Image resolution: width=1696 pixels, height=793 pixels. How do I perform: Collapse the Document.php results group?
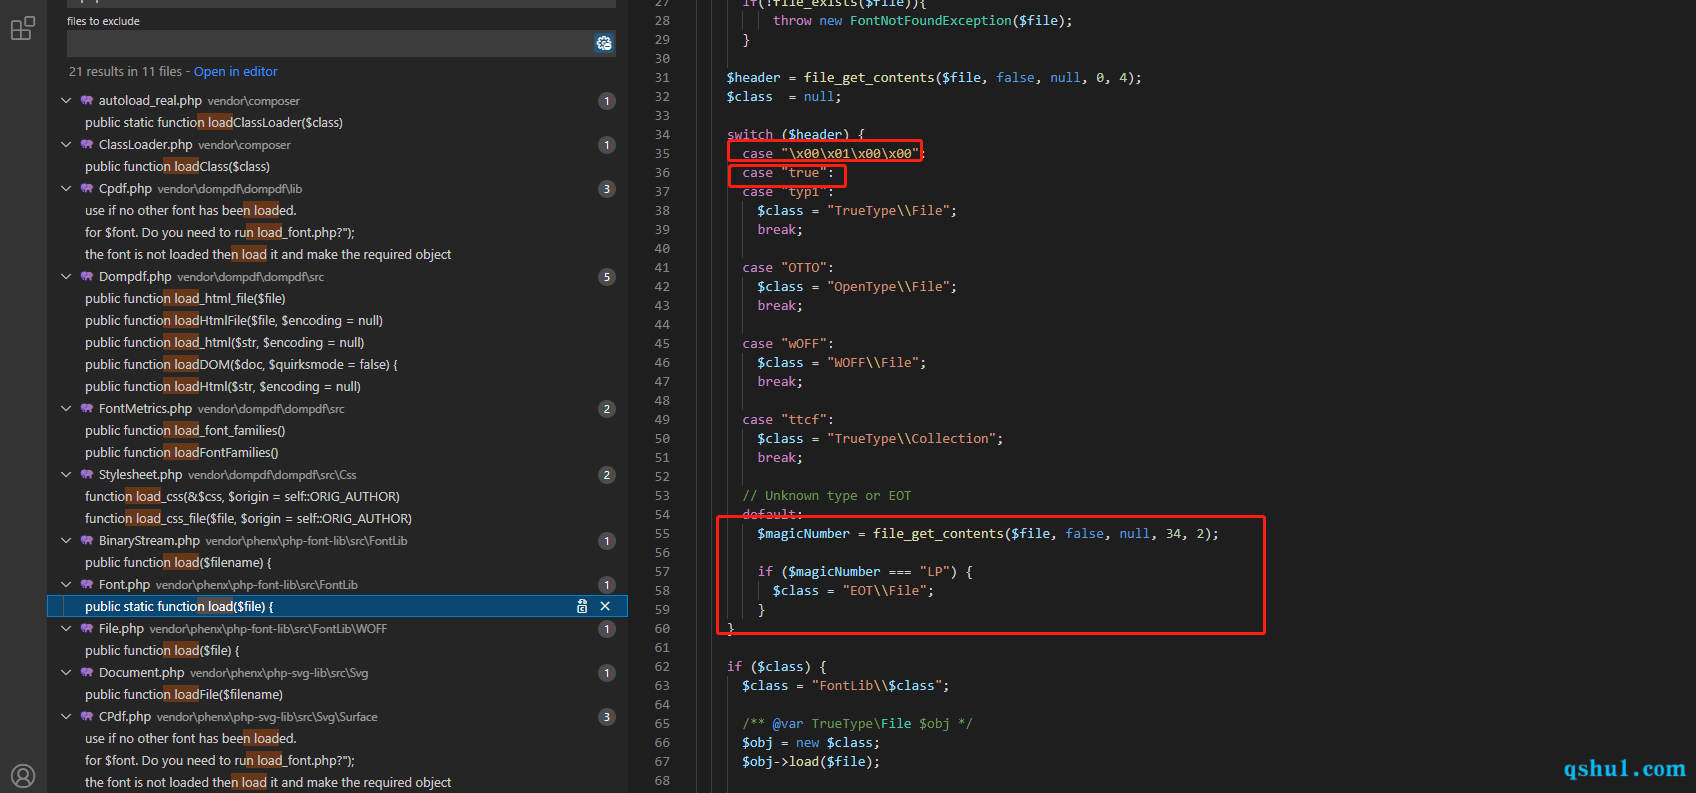pos(66,672)
